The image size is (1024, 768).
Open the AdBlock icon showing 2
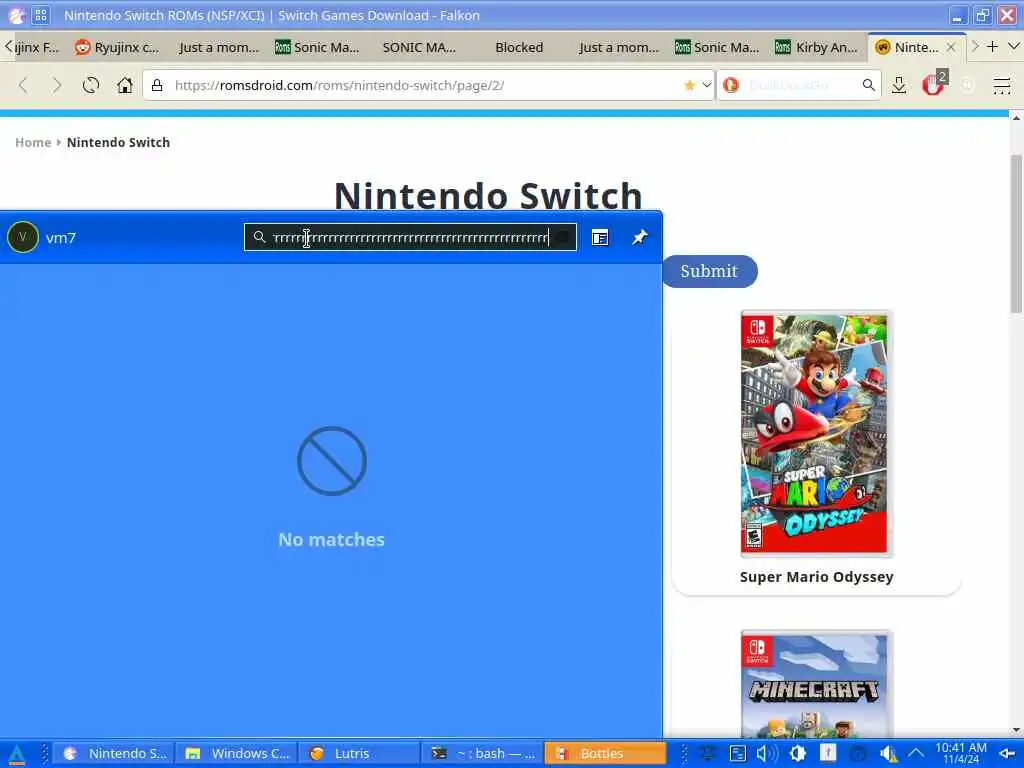coord(934,84)
